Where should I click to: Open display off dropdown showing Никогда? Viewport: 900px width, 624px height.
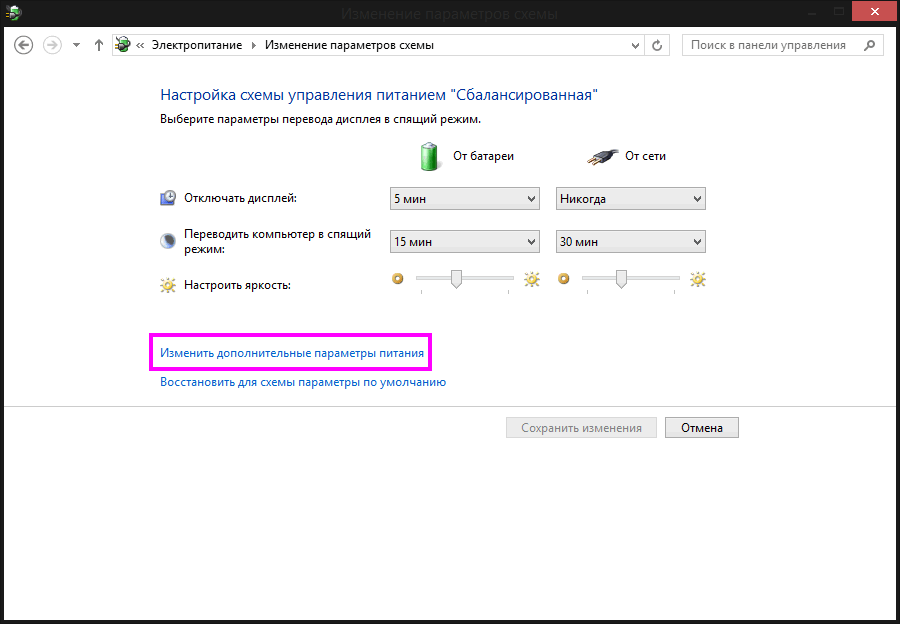630,199
